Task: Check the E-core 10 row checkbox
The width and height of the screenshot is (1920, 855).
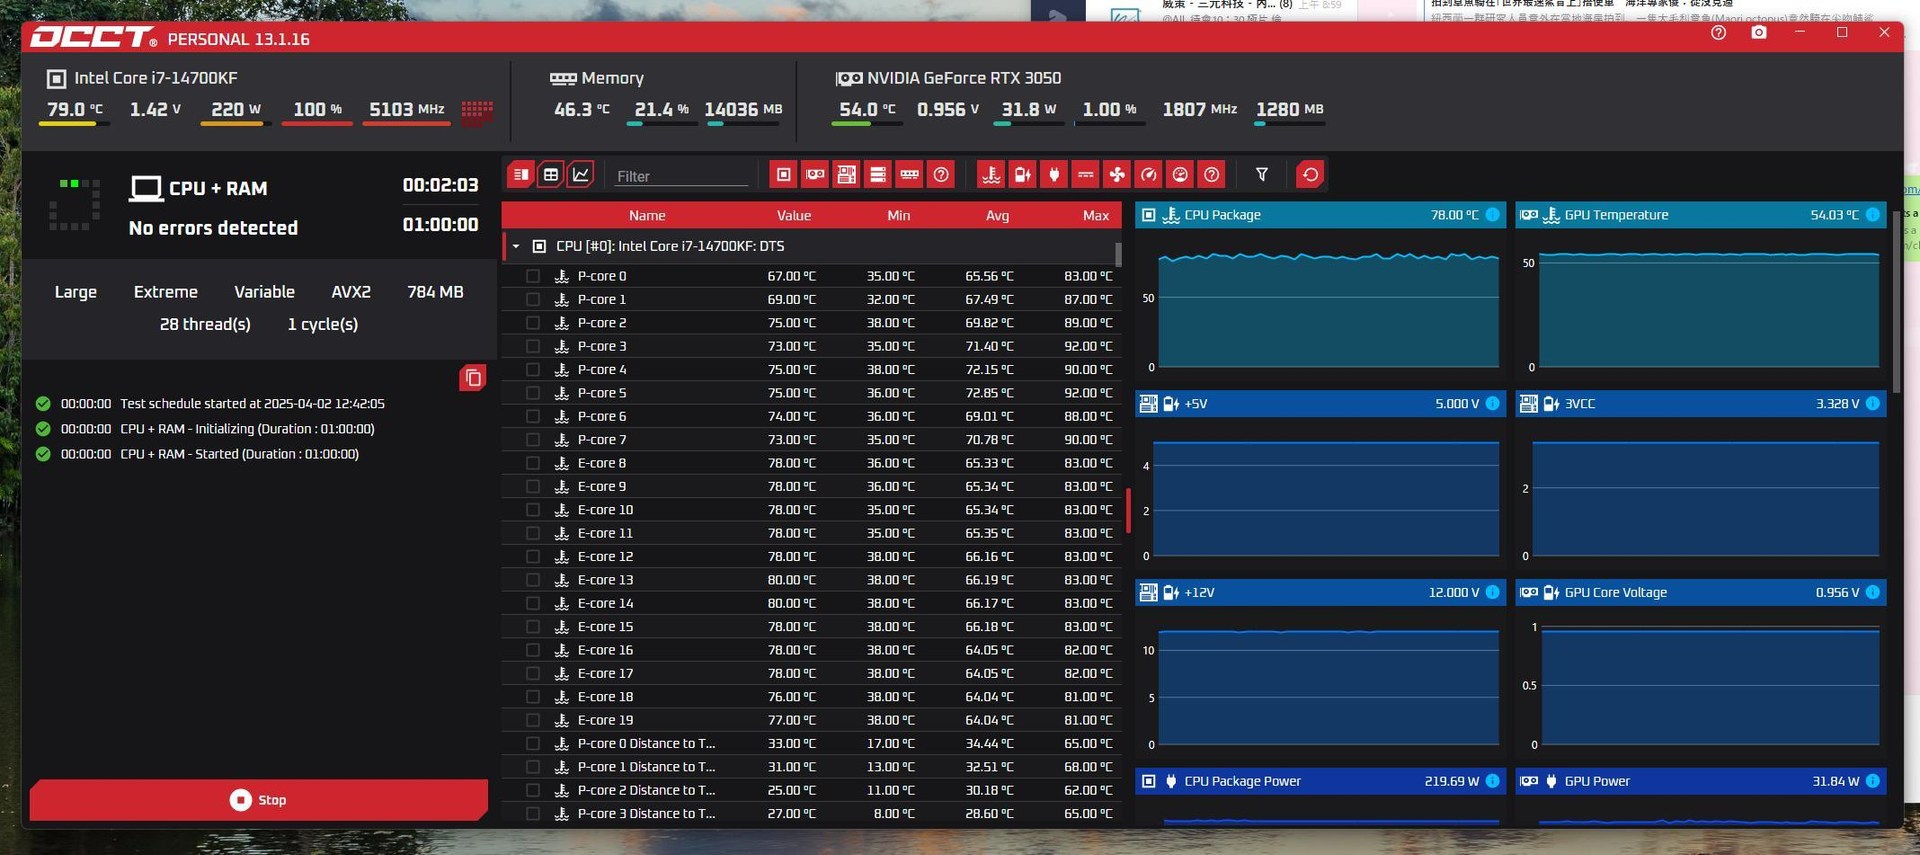Action: click(533, 510)
